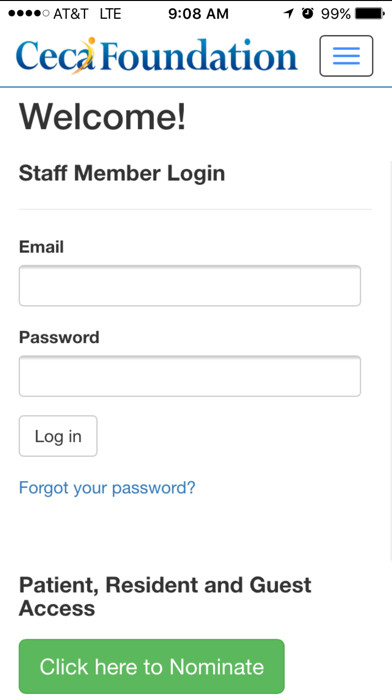Tap the 9:08 AM clock in status bar
This screenshot has width=392, height=696.
pyautogui.click(x=198, y=14)
